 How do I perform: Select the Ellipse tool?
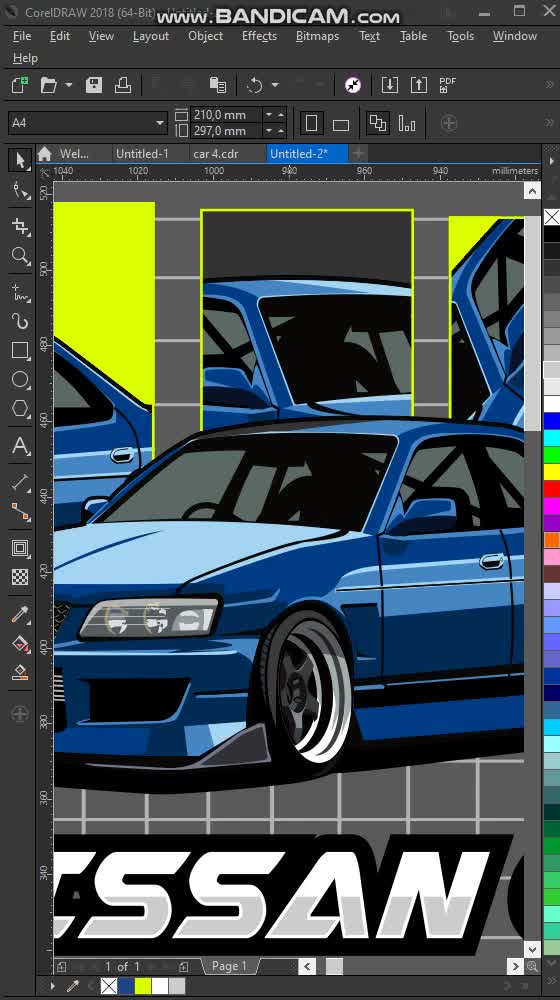click(20, 379)
